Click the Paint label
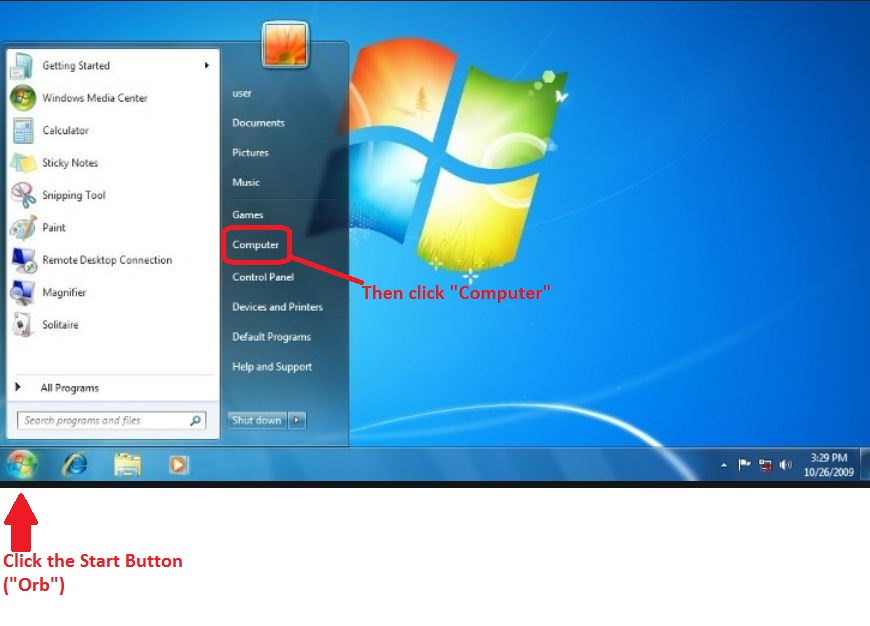This screenshot has width=870, height=626. coord(54,228)
